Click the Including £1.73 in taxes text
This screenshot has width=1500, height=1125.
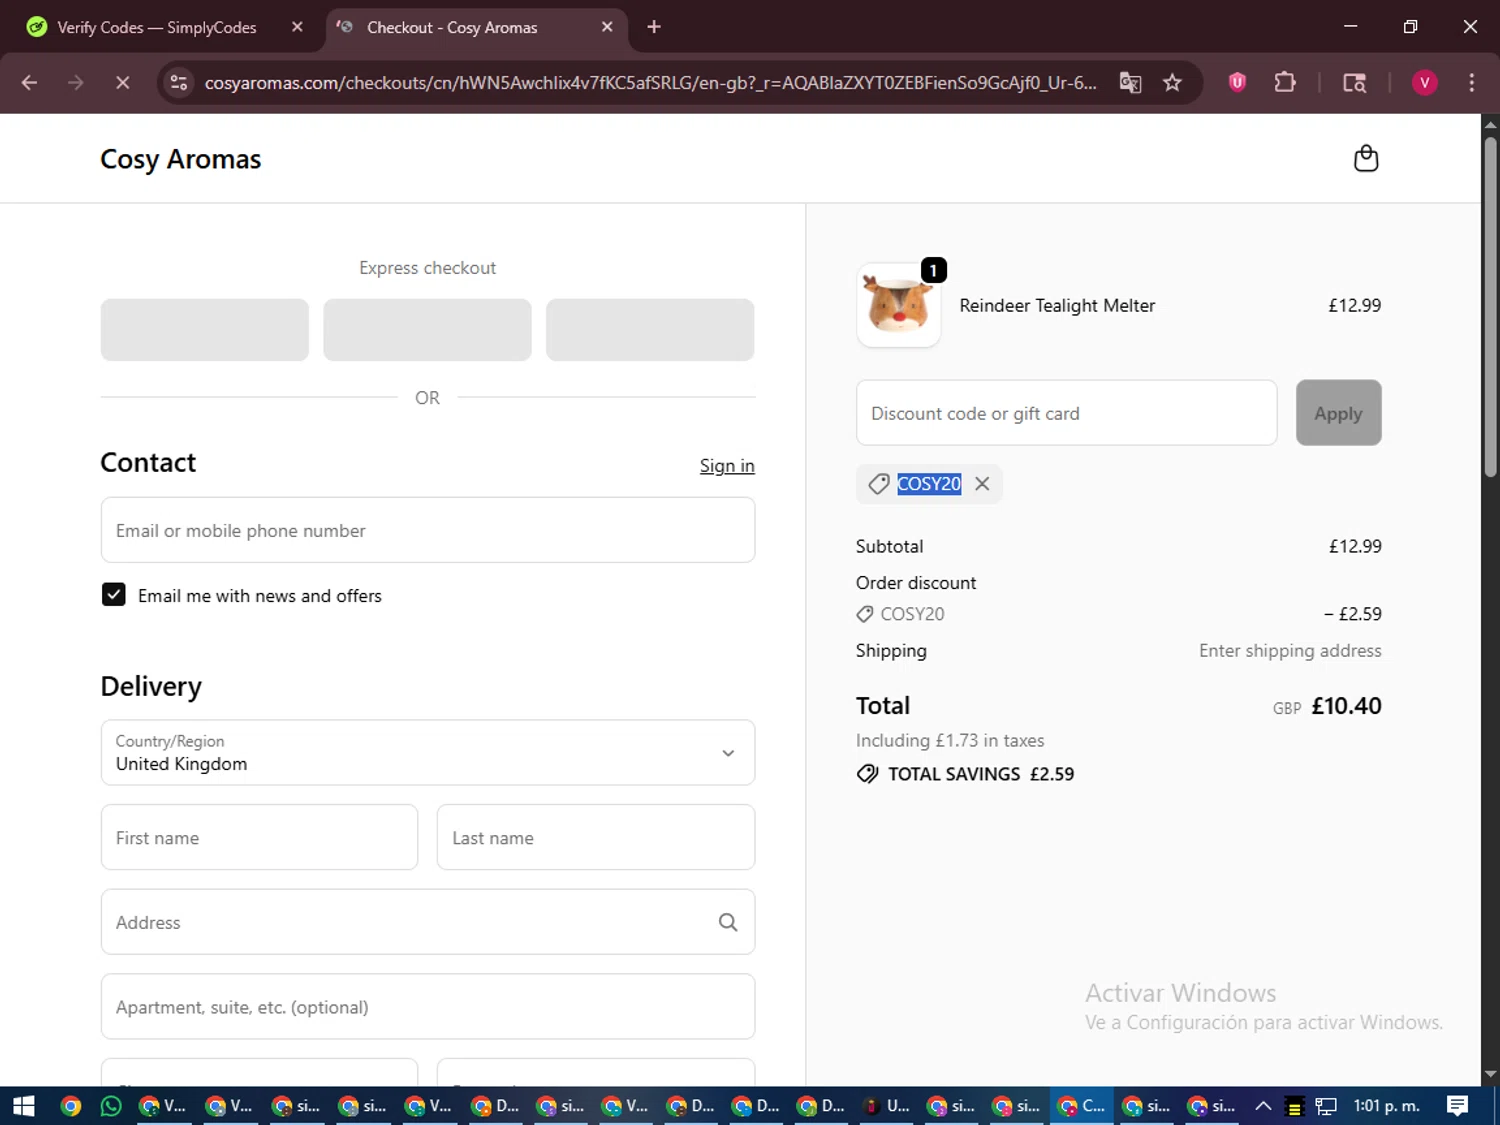950,741
